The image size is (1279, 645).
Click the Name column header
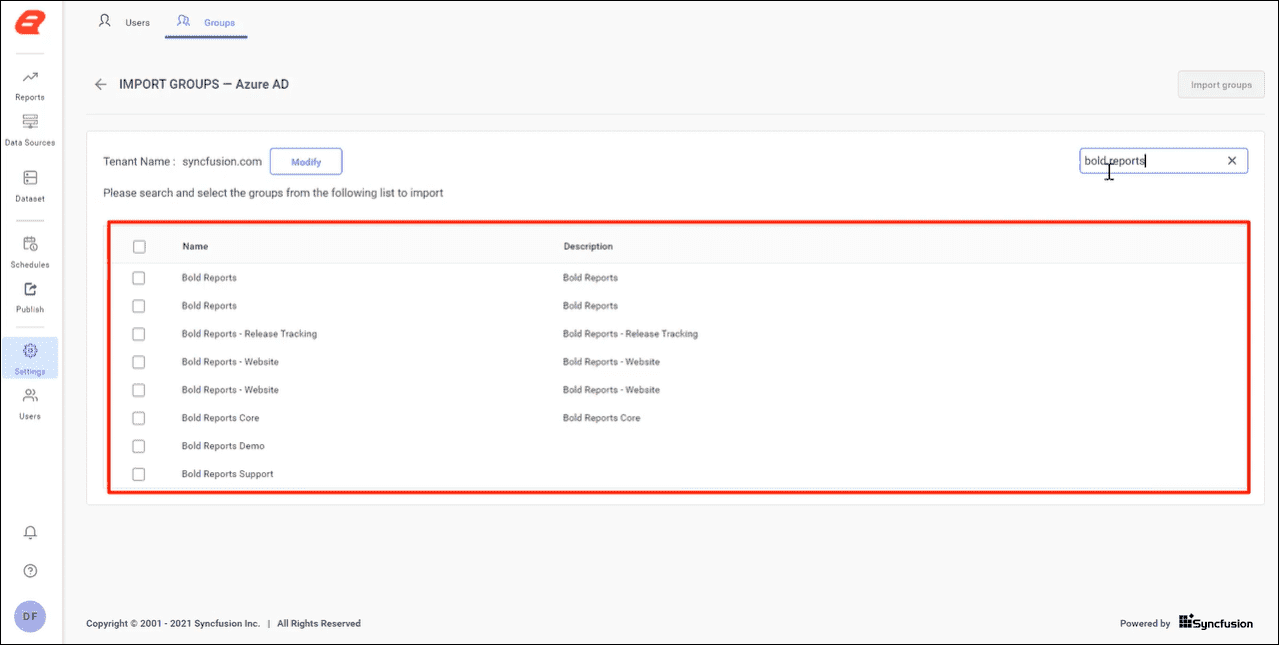click(195, 246)
